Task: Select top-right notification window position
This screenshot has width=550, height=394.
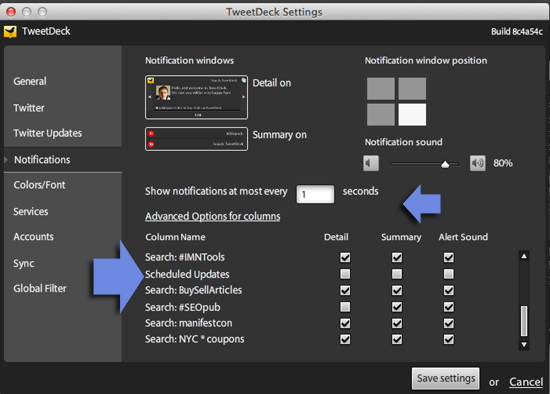Action: click(412, 89)
